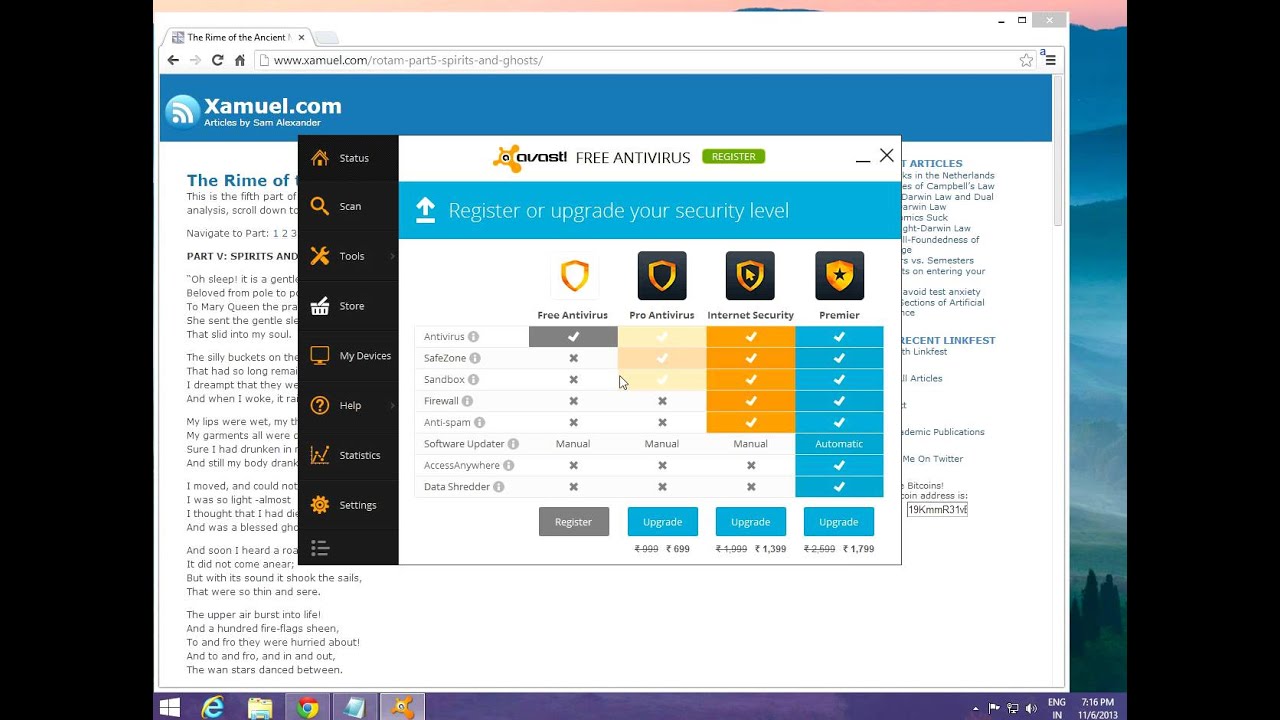1280x720 pixels.
Task: Open the Status section in Avast sidebar
Action: [x=348, y=158]
